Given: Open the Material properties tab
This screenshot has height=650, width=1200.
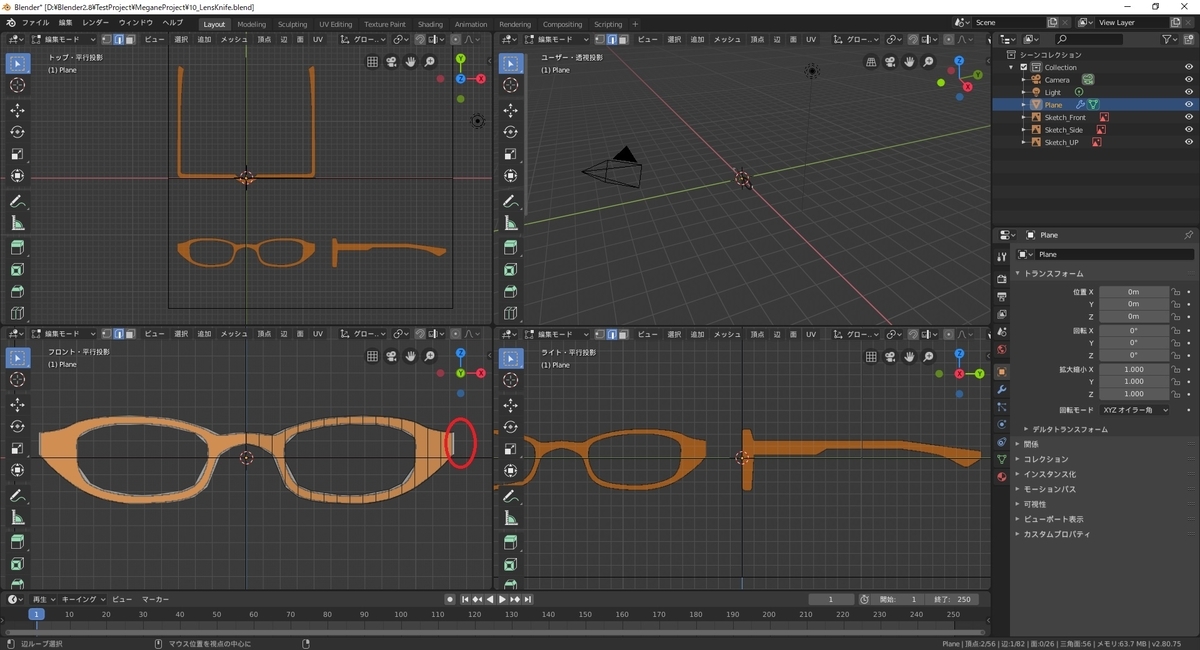Looking at the screenshot, I should click(x=1001, y=477).
